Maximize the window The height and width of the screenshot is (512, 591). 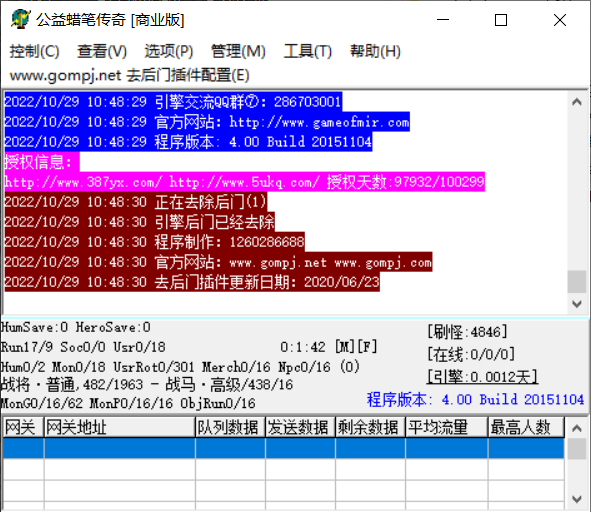click(x=501, y=20)
